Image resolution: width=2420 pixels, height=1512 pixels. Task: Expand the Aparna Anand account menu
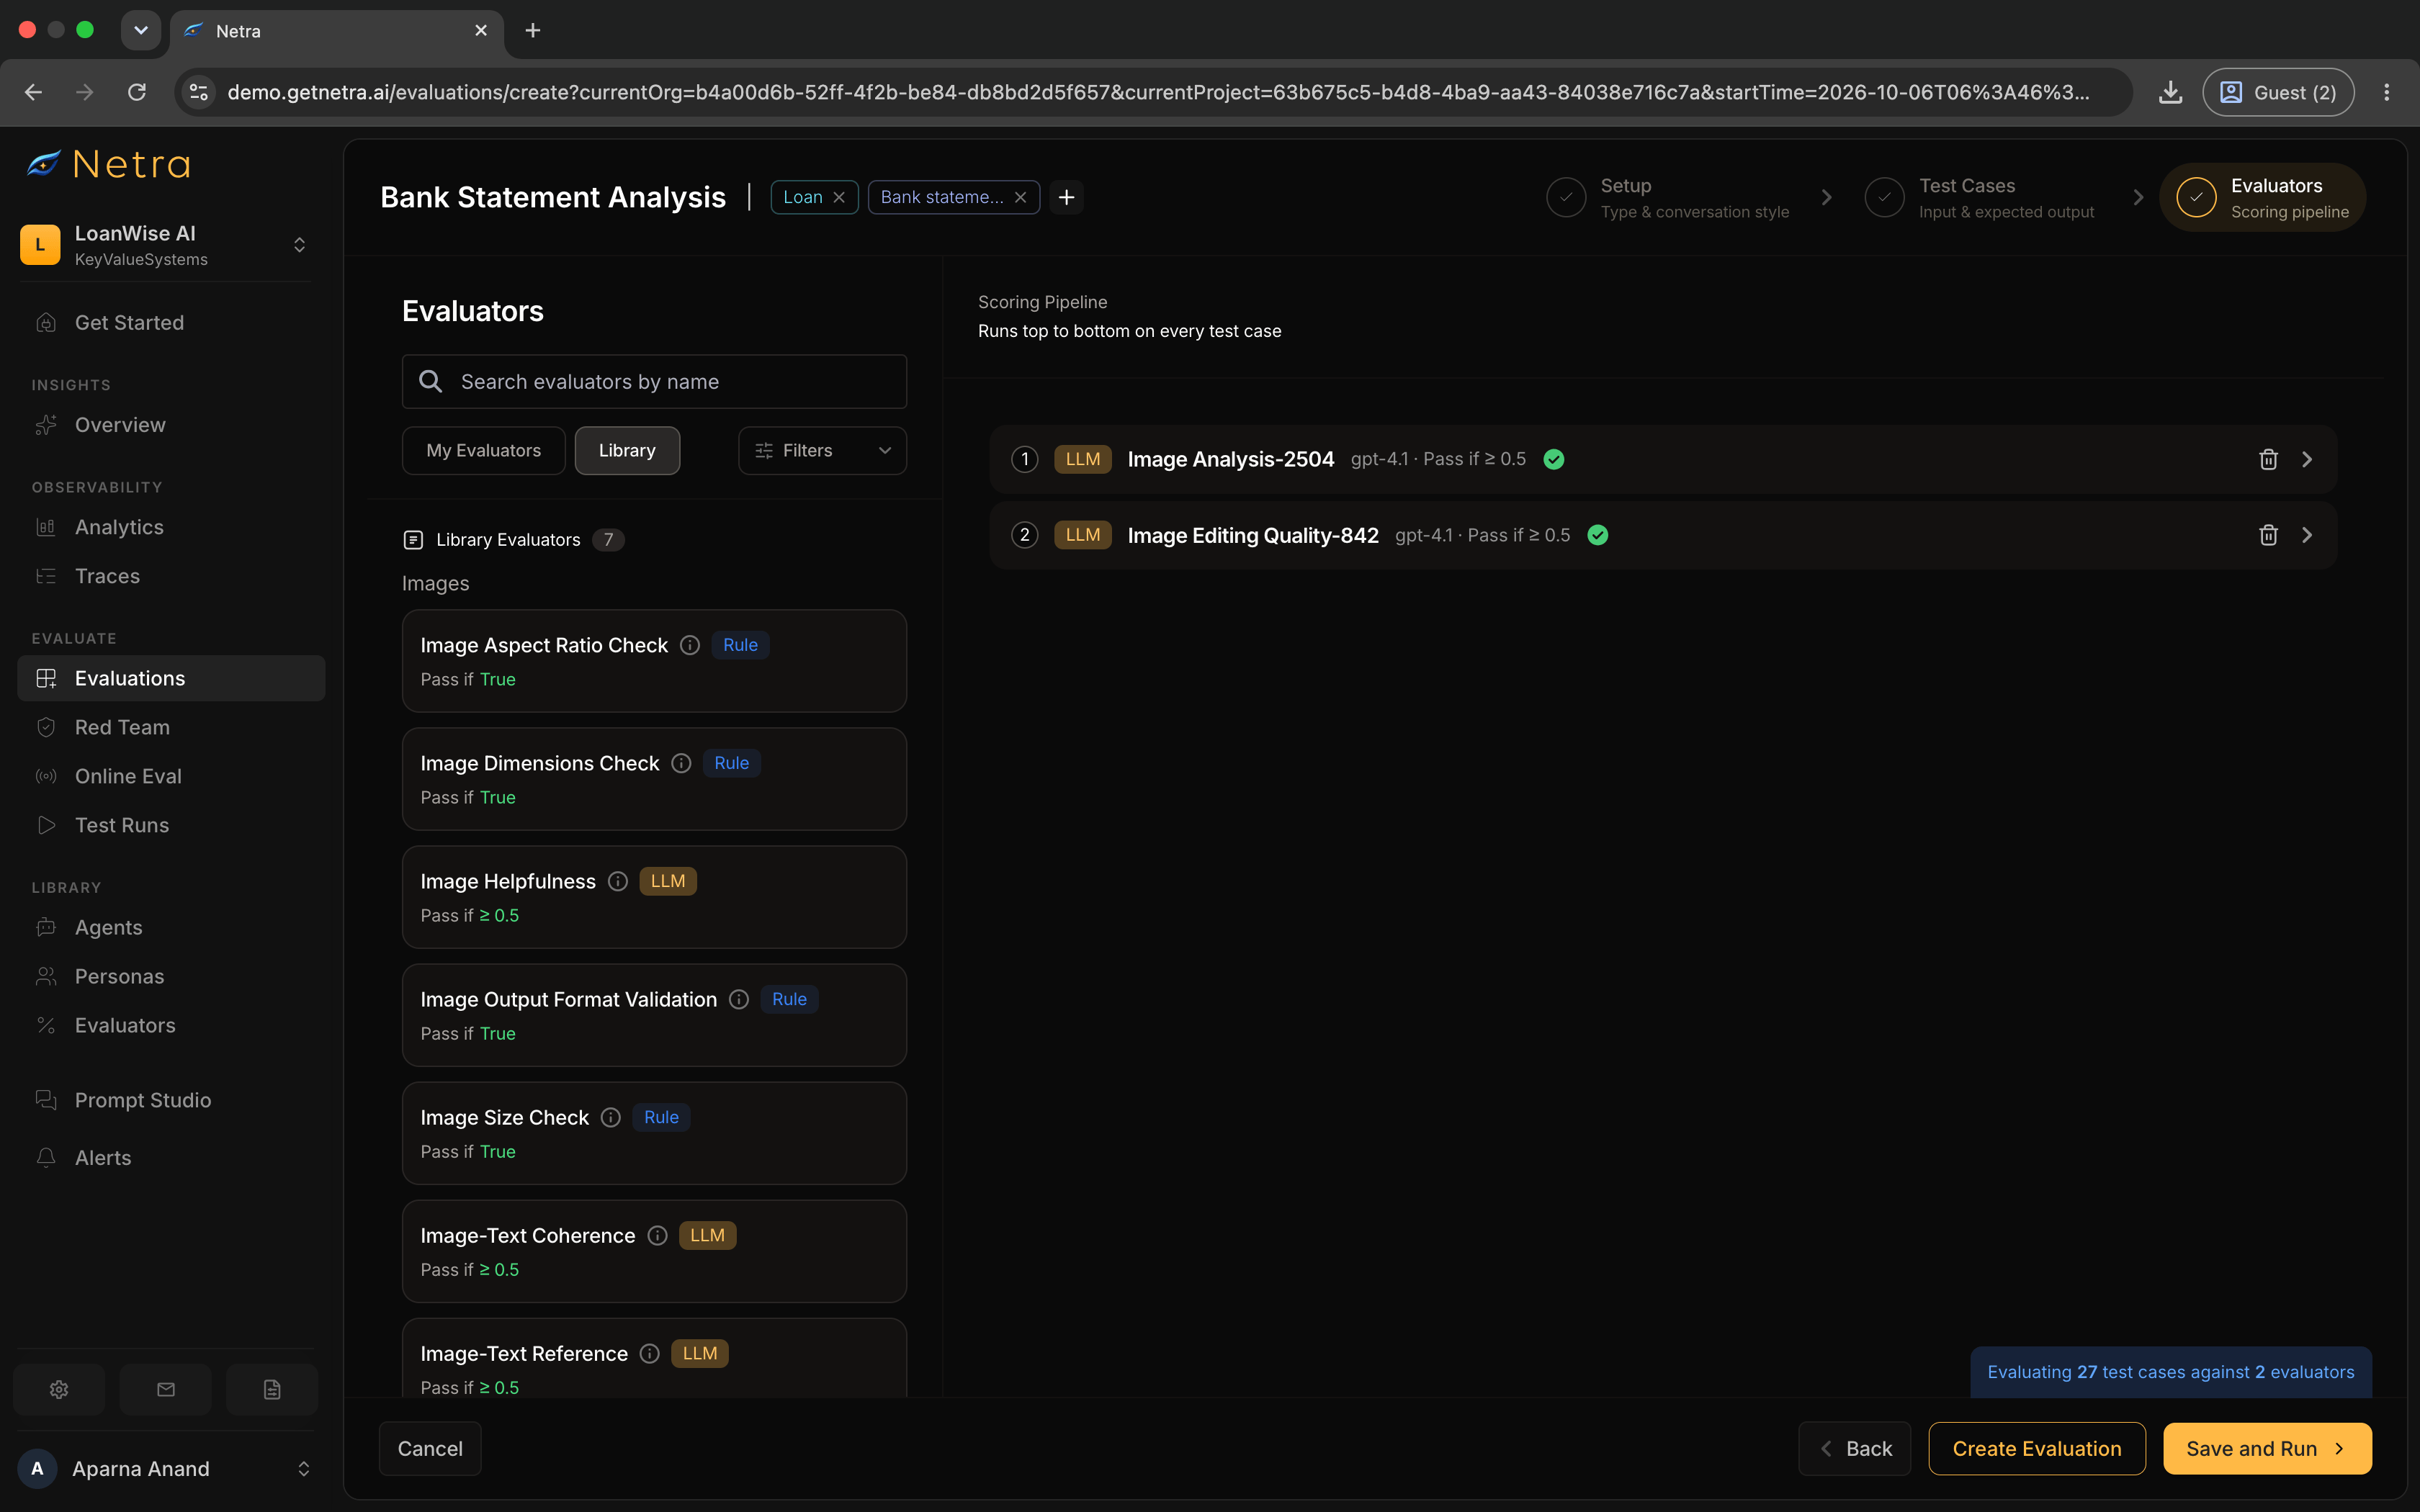pos(303,1468)
